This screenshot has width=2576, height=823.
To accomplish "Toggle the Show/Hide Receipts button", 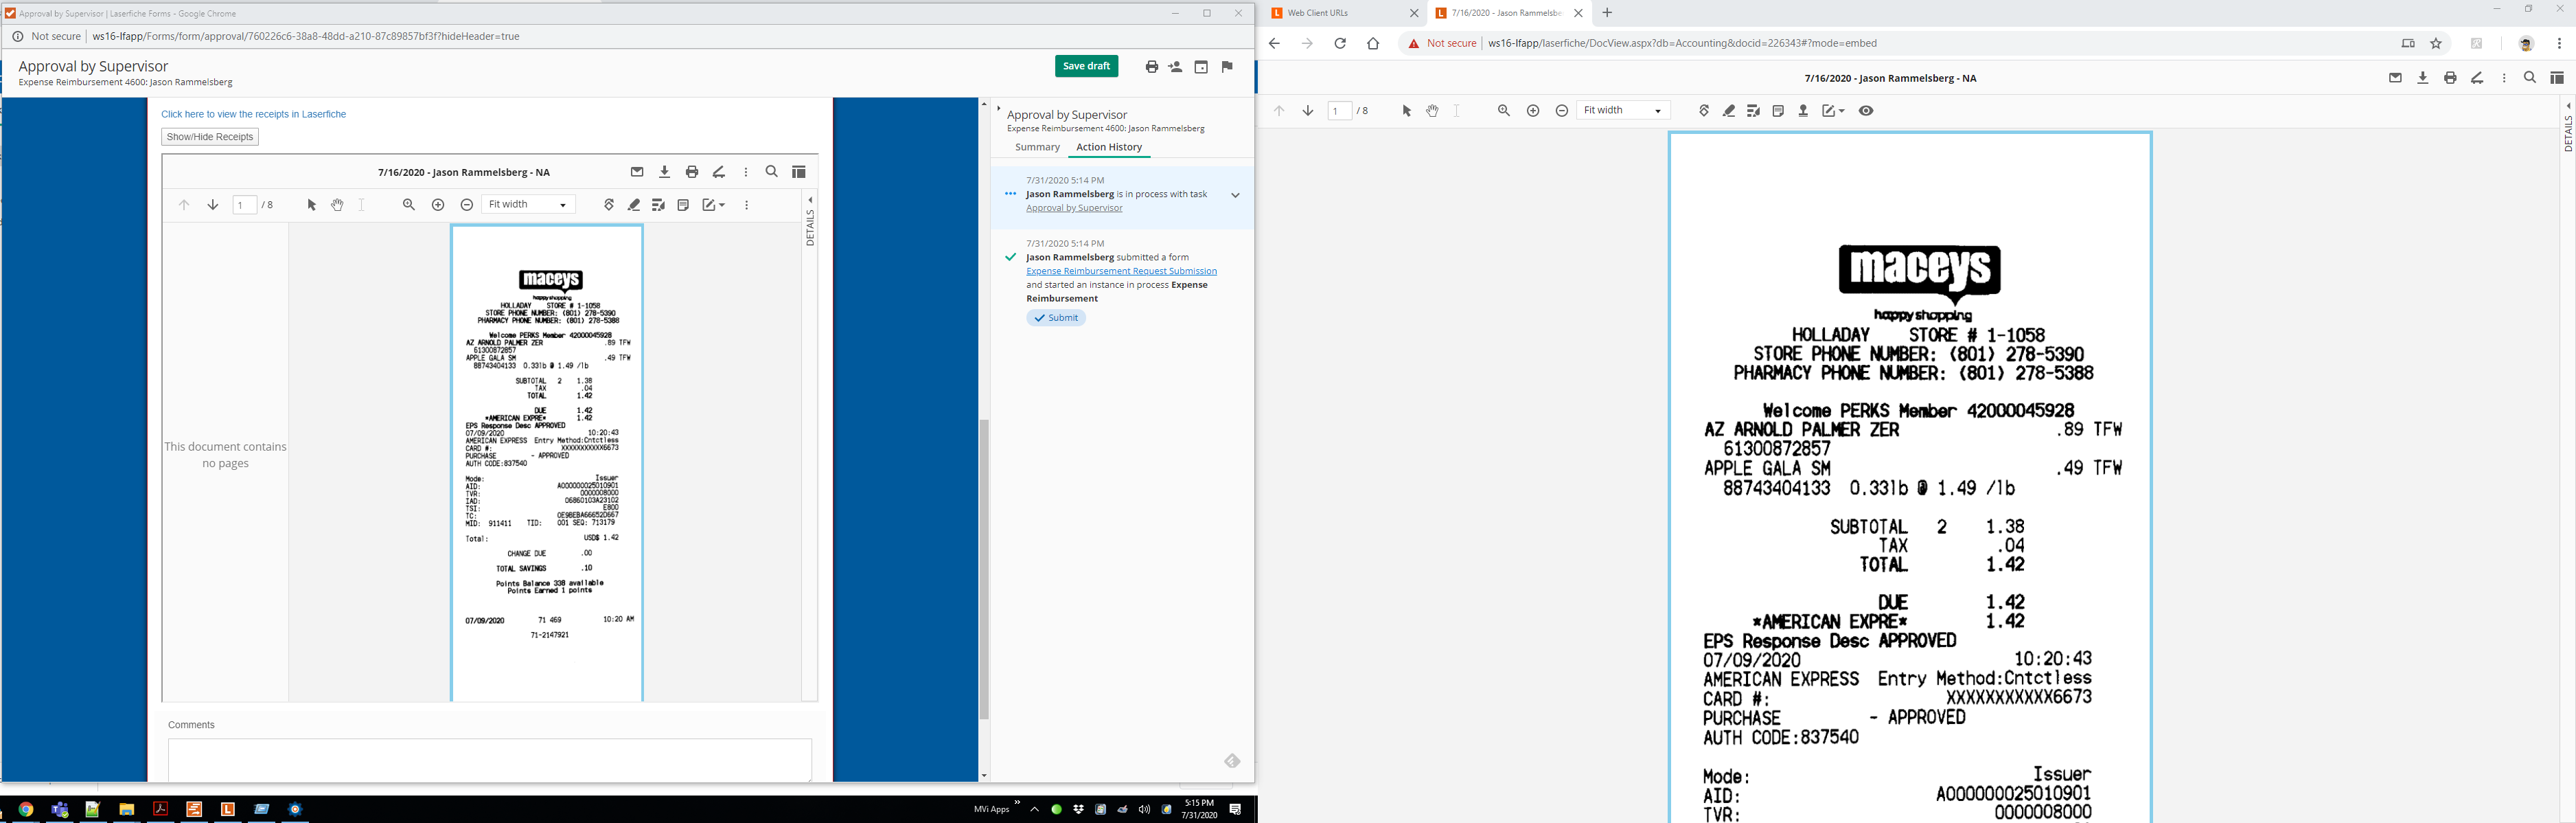I will pyautogui.click(x=210, y=137).
